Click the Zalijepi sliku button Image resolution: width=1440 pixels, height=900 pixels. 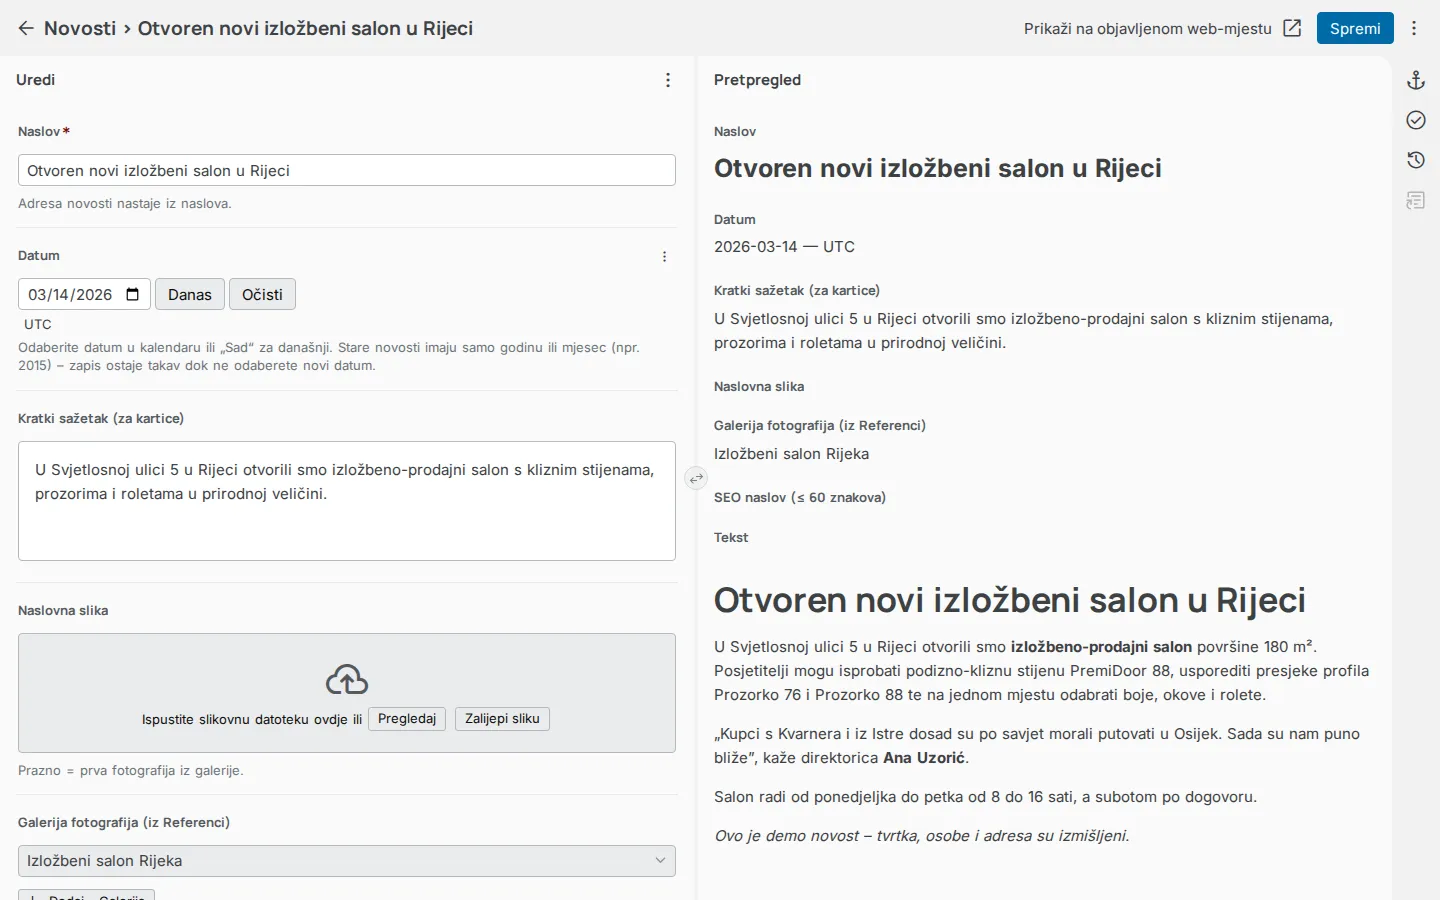coord(502,719)
